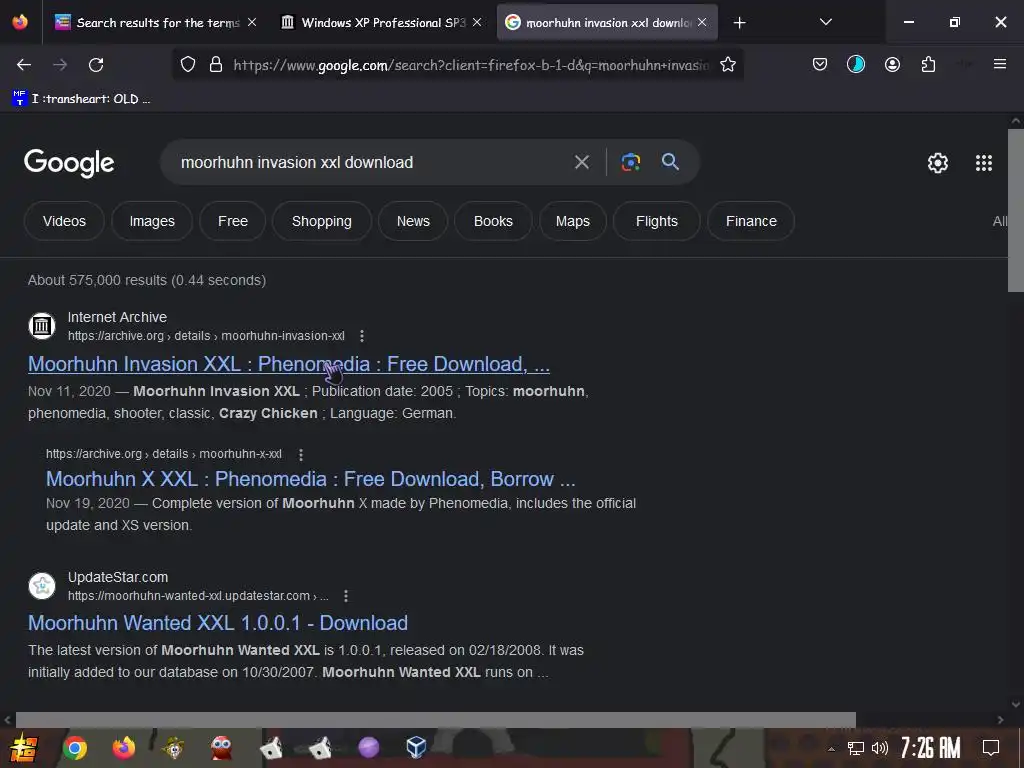Filter results by News
The image size is (1024, 768).
coord(413,221)
